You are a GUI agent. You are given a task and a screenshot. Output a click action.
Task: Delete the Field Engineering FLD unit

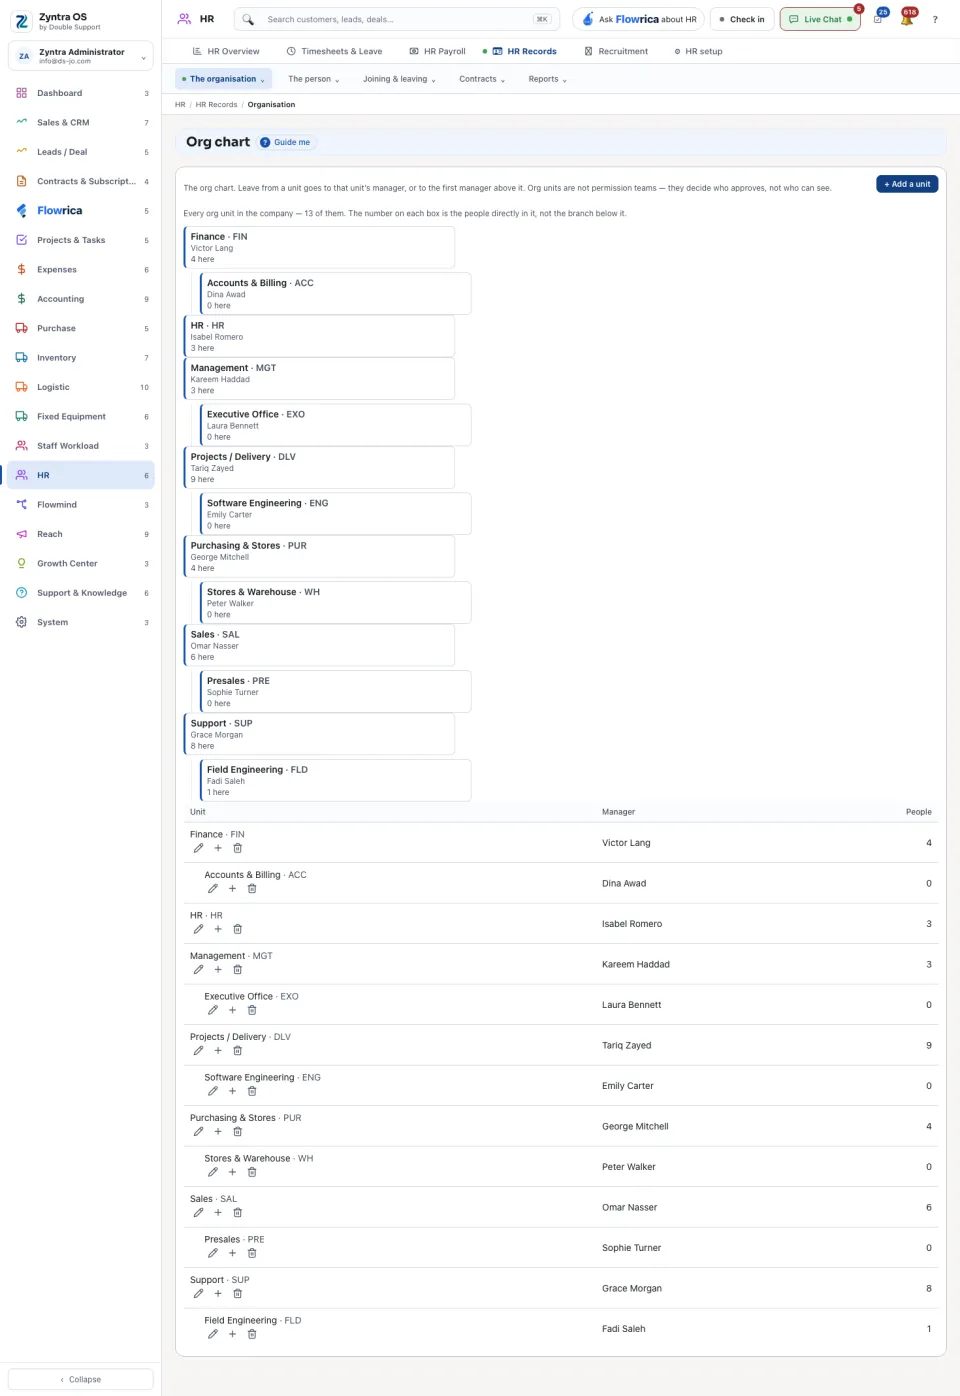(252, 1334)
